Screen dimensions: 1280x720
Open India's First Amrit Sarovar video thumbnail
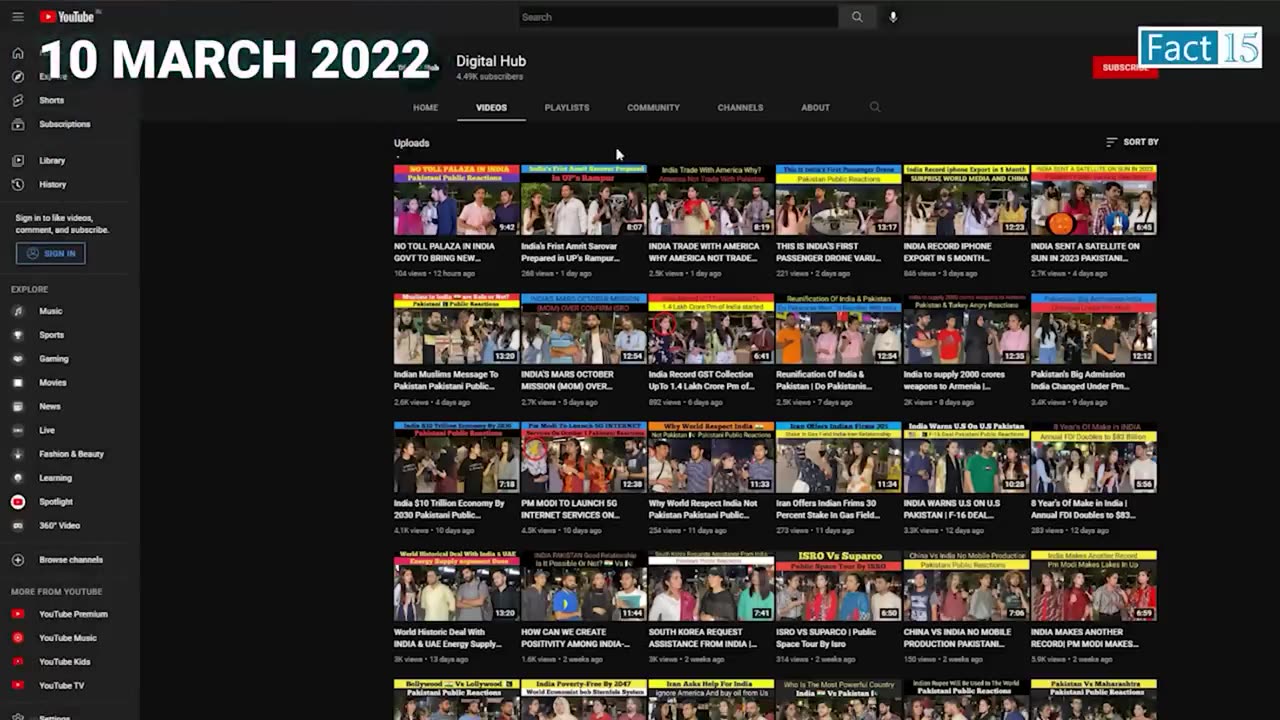point(584,200)
